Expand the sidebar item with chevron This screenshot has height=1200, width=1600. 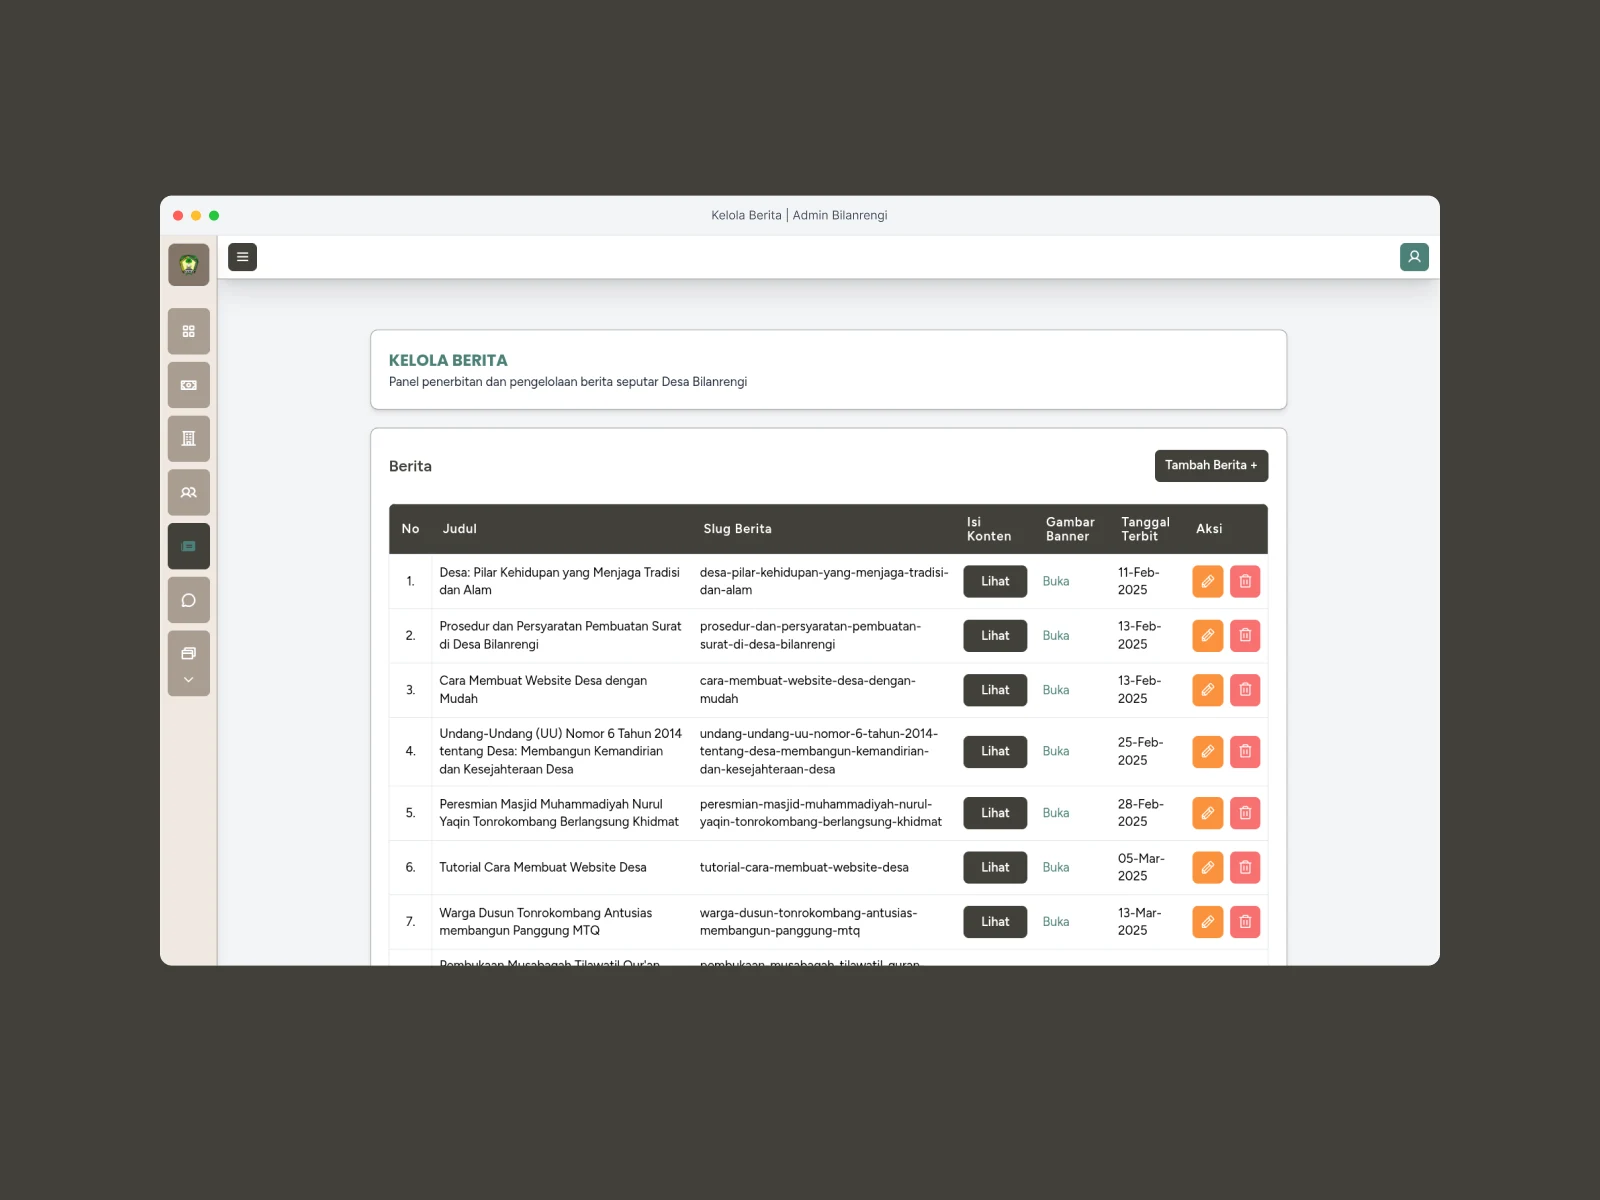(x=189, y=664)
